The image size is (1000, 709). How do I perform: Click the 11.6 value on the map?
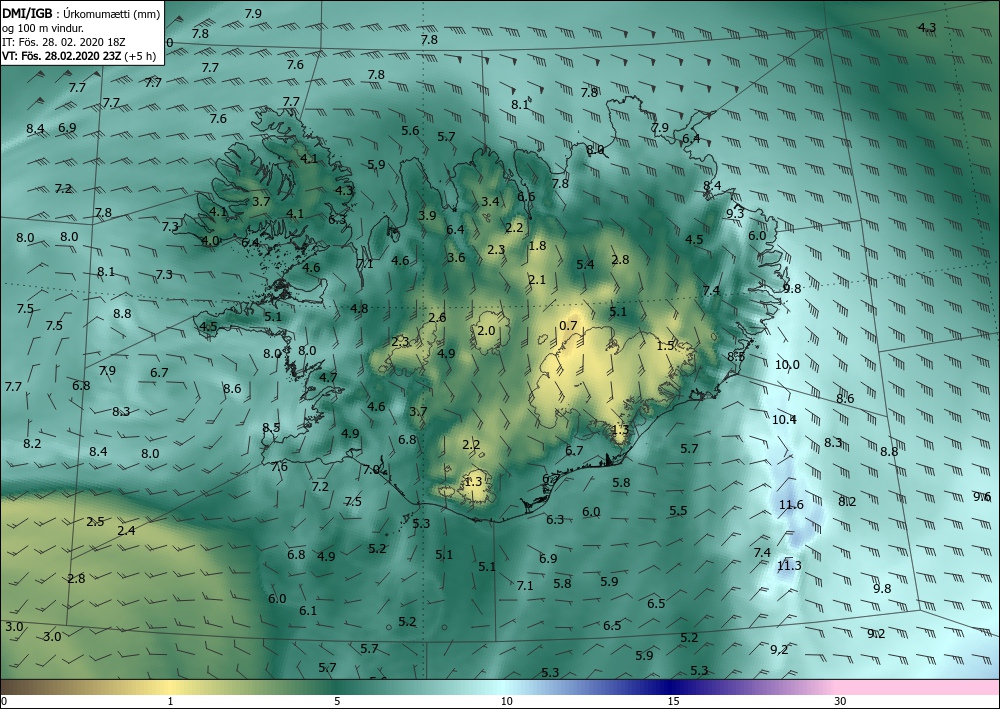(x=791, y=505)
